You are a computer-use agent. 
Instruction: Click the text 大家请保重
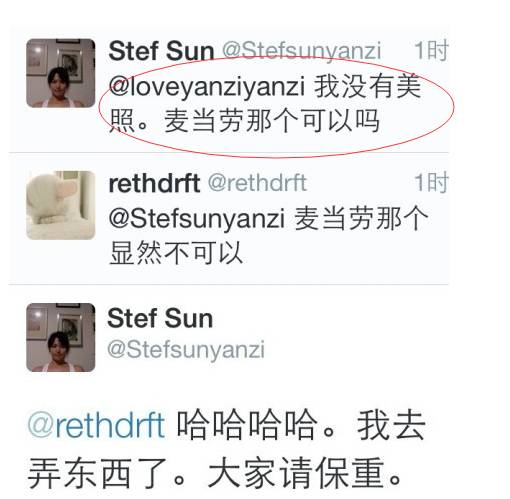click(x=296, y=473)
